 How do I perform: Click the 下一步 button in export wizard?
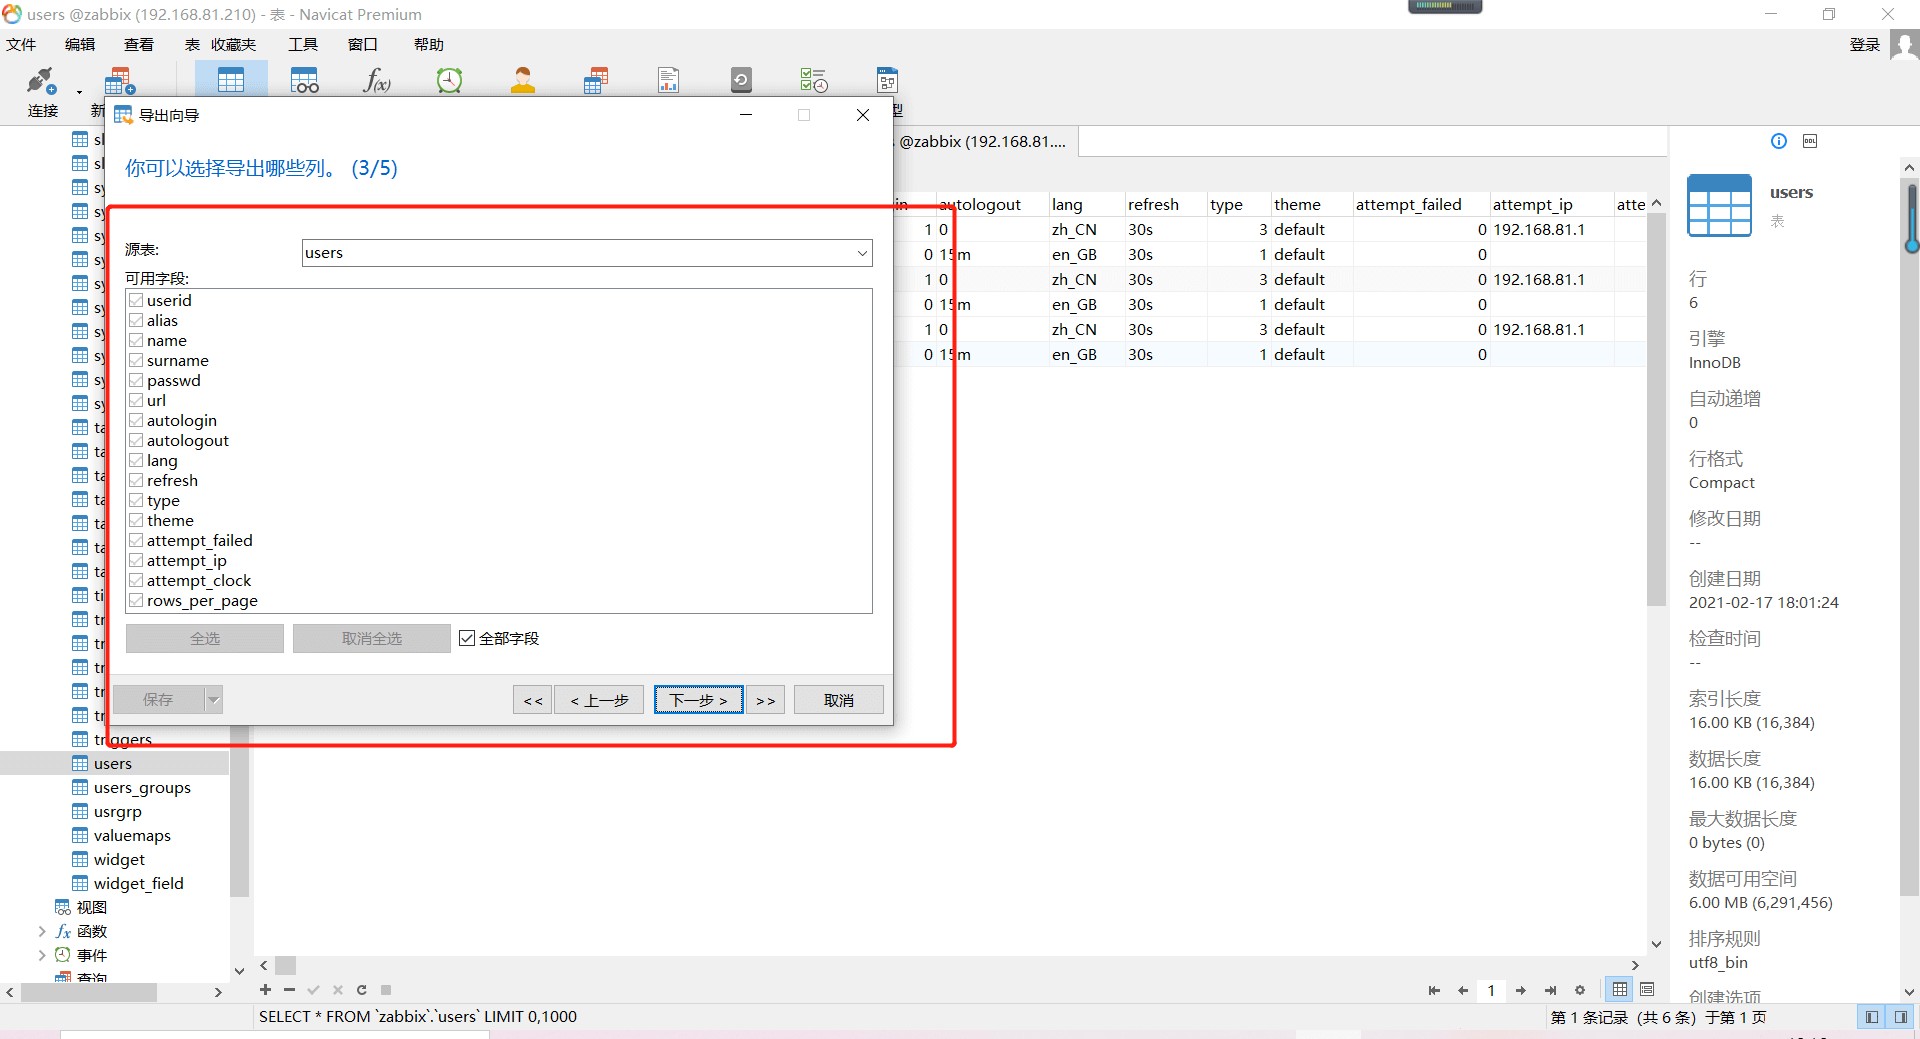697,699
